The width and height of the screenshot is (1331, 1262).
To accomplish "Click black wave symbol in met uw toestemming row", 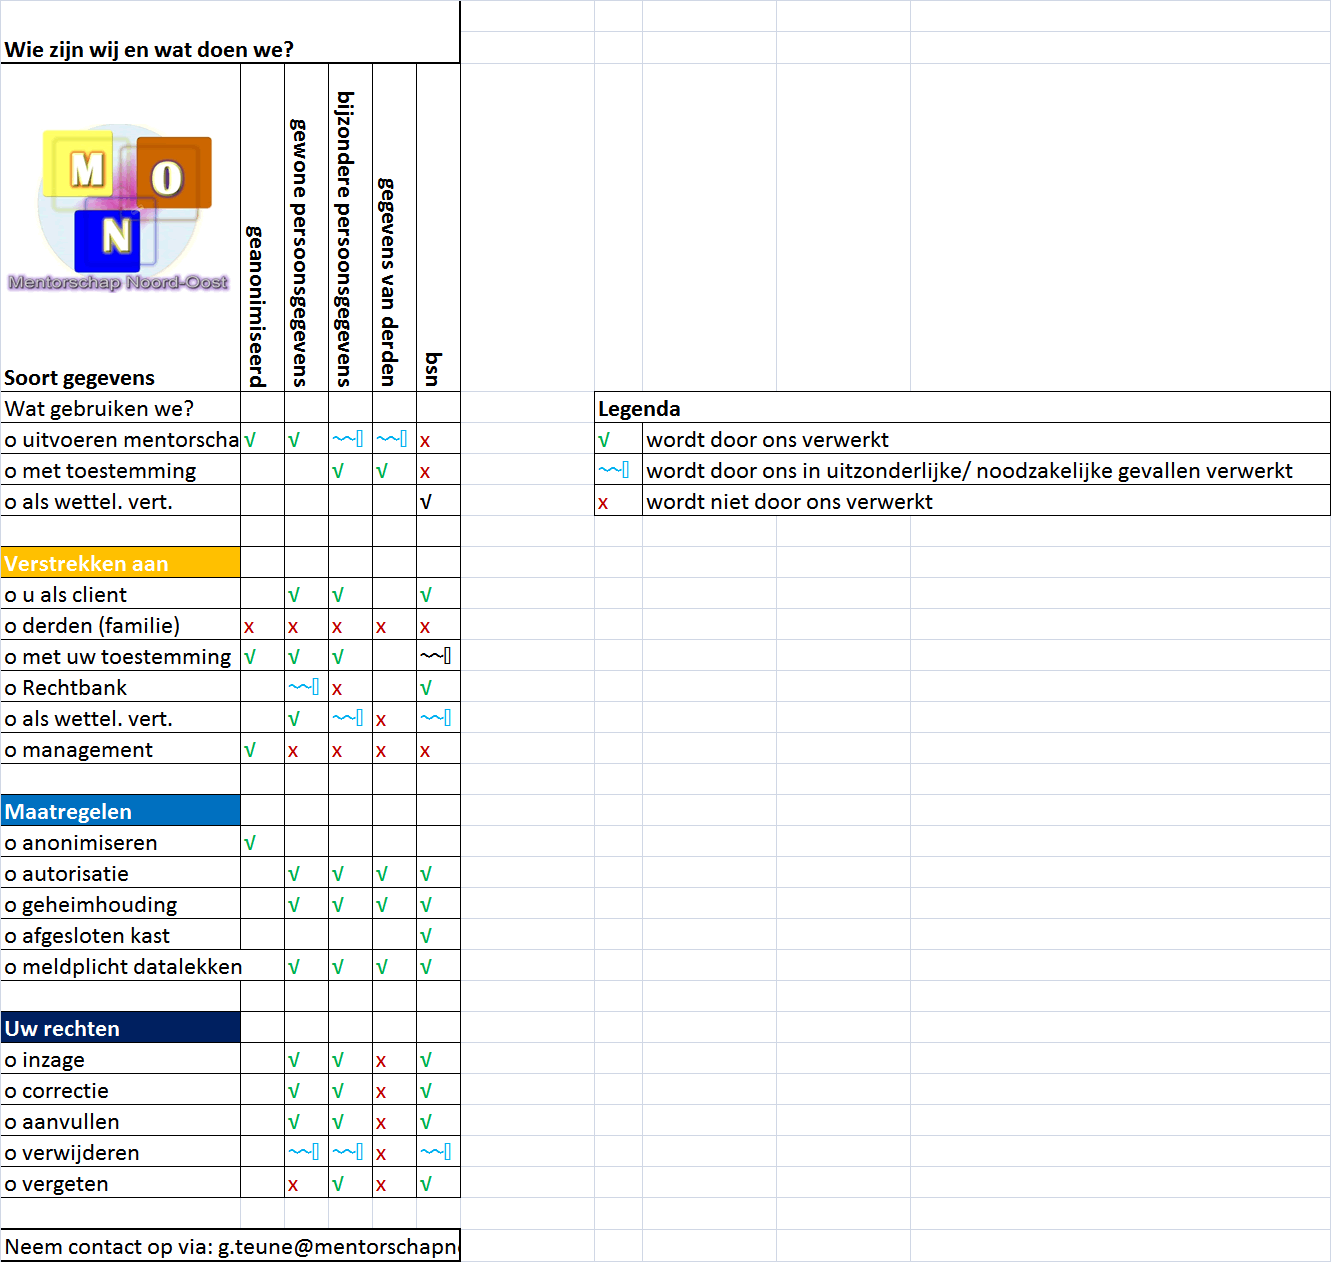I will [436, 656].
